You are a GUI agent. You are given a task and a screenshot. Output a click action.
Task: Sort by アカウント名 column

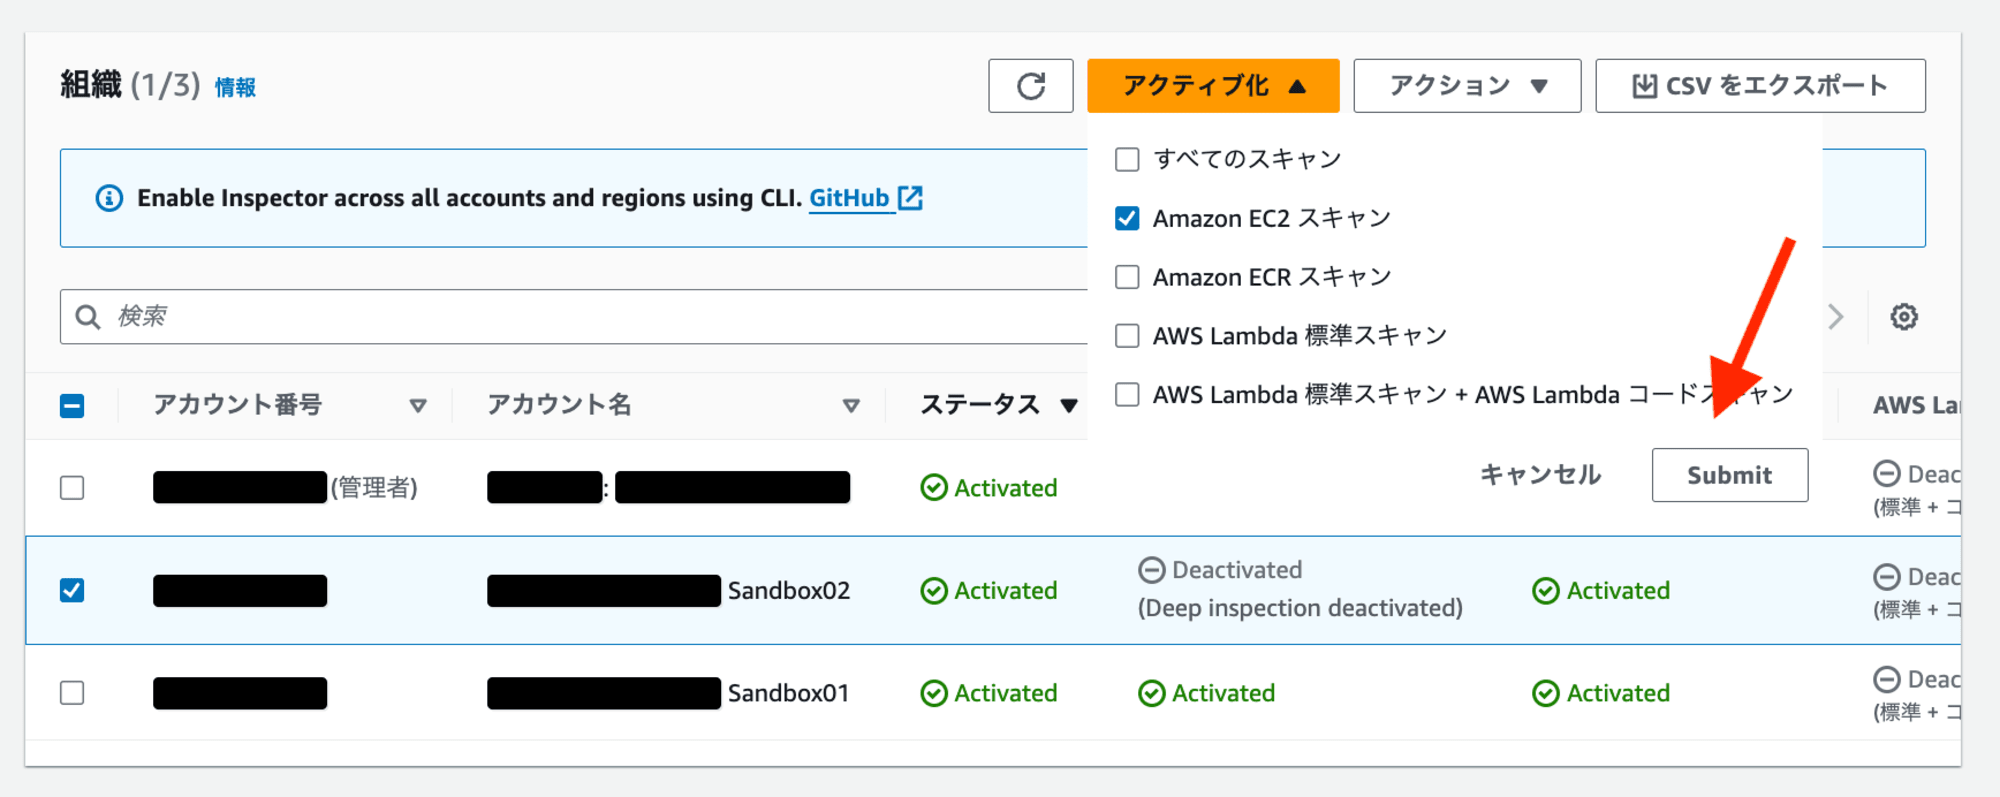(851, 406)
